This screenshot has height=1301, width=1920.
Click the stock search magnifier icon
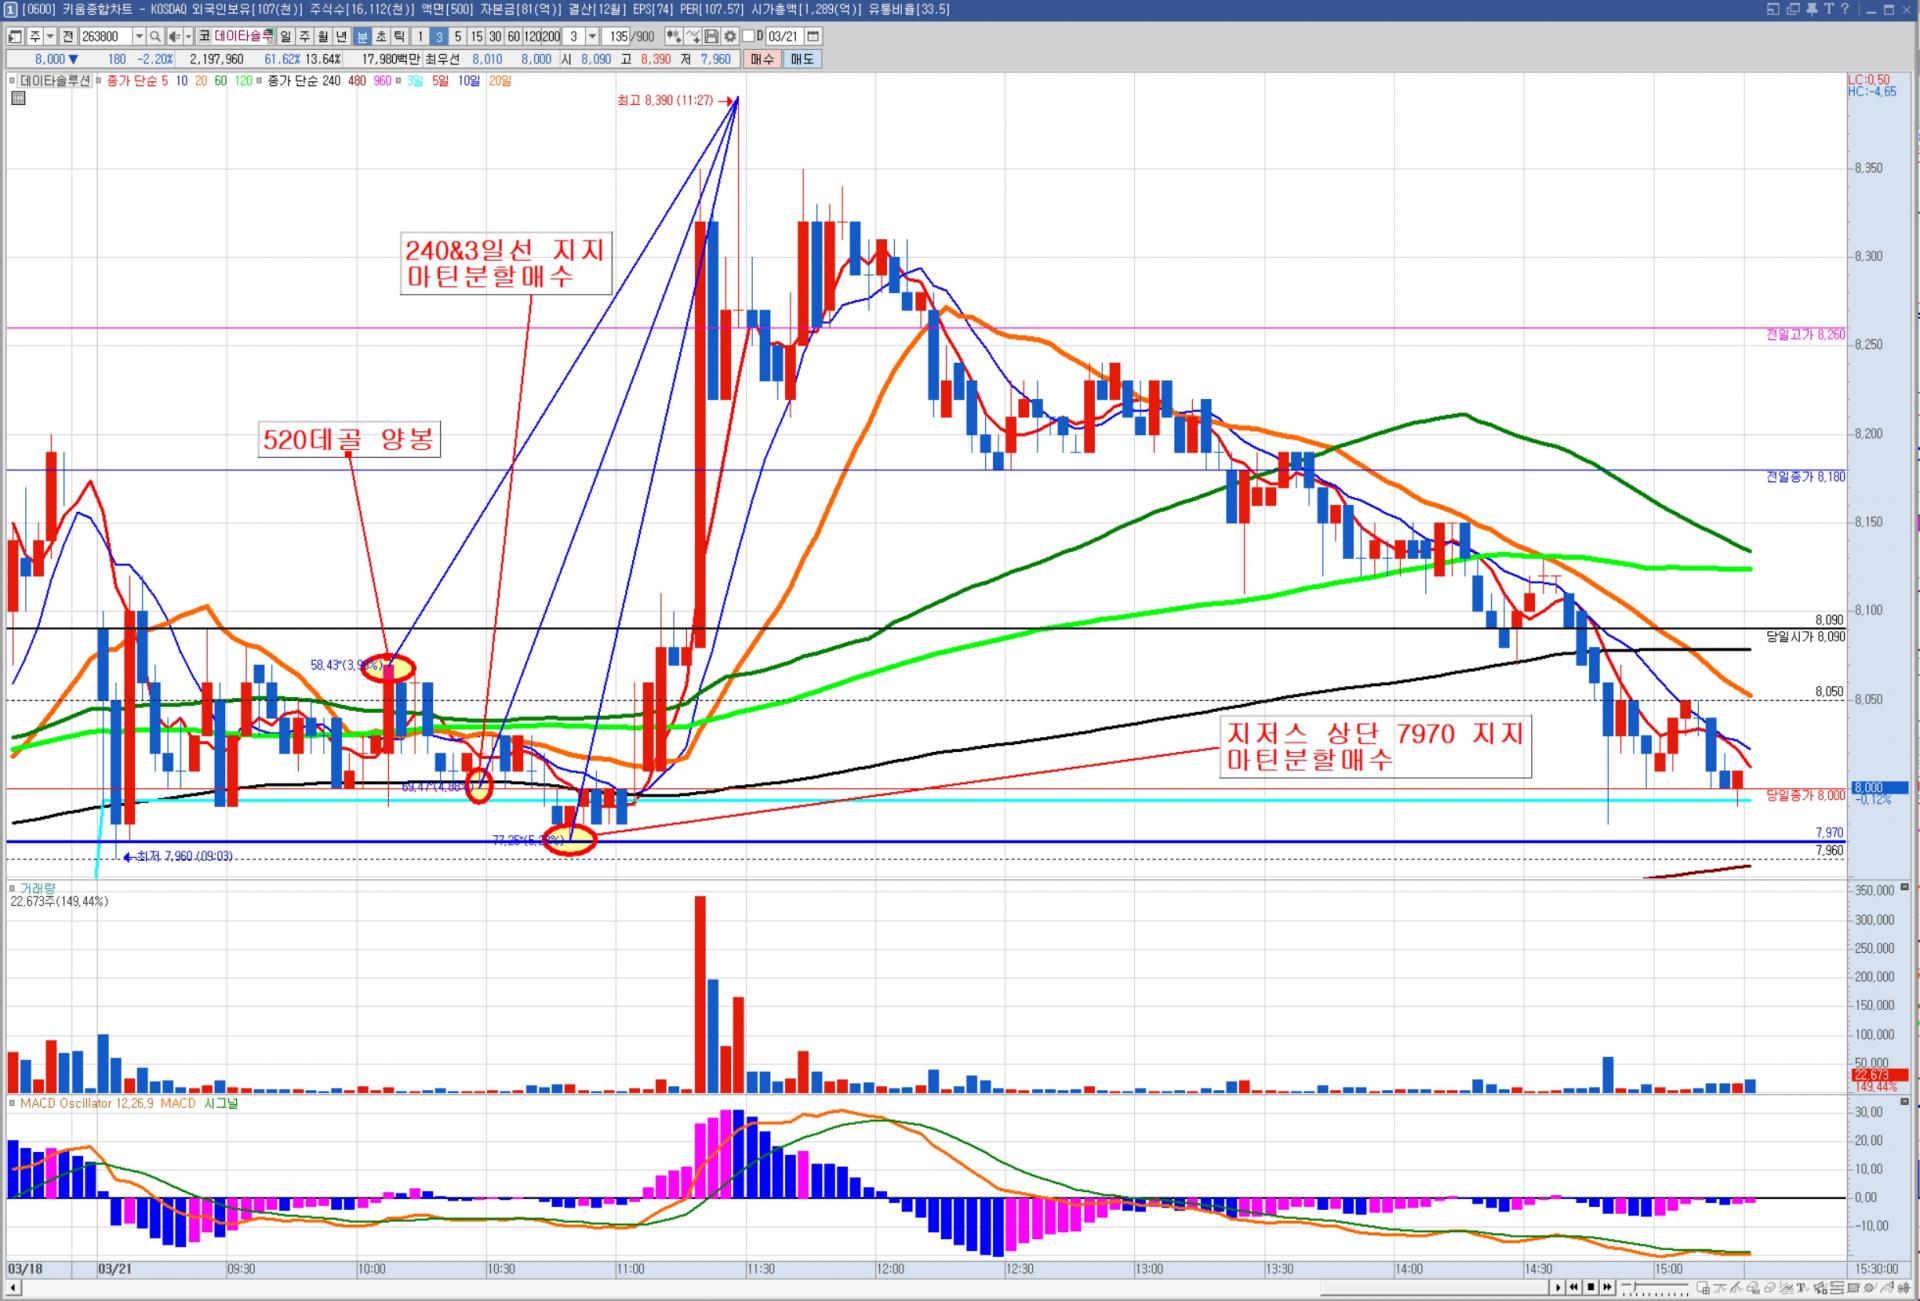155,37
